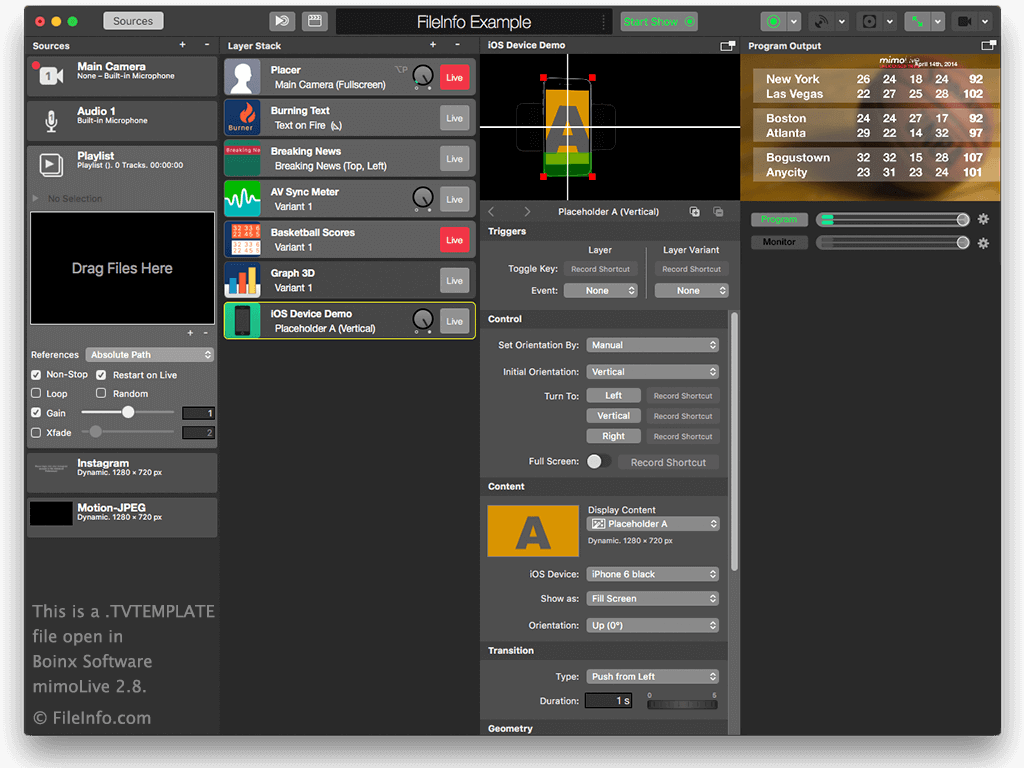The height and width of the screenshot is (768, 1024).
Task: Click the play-forward toolbar icon
Action: tap(282, 21)
